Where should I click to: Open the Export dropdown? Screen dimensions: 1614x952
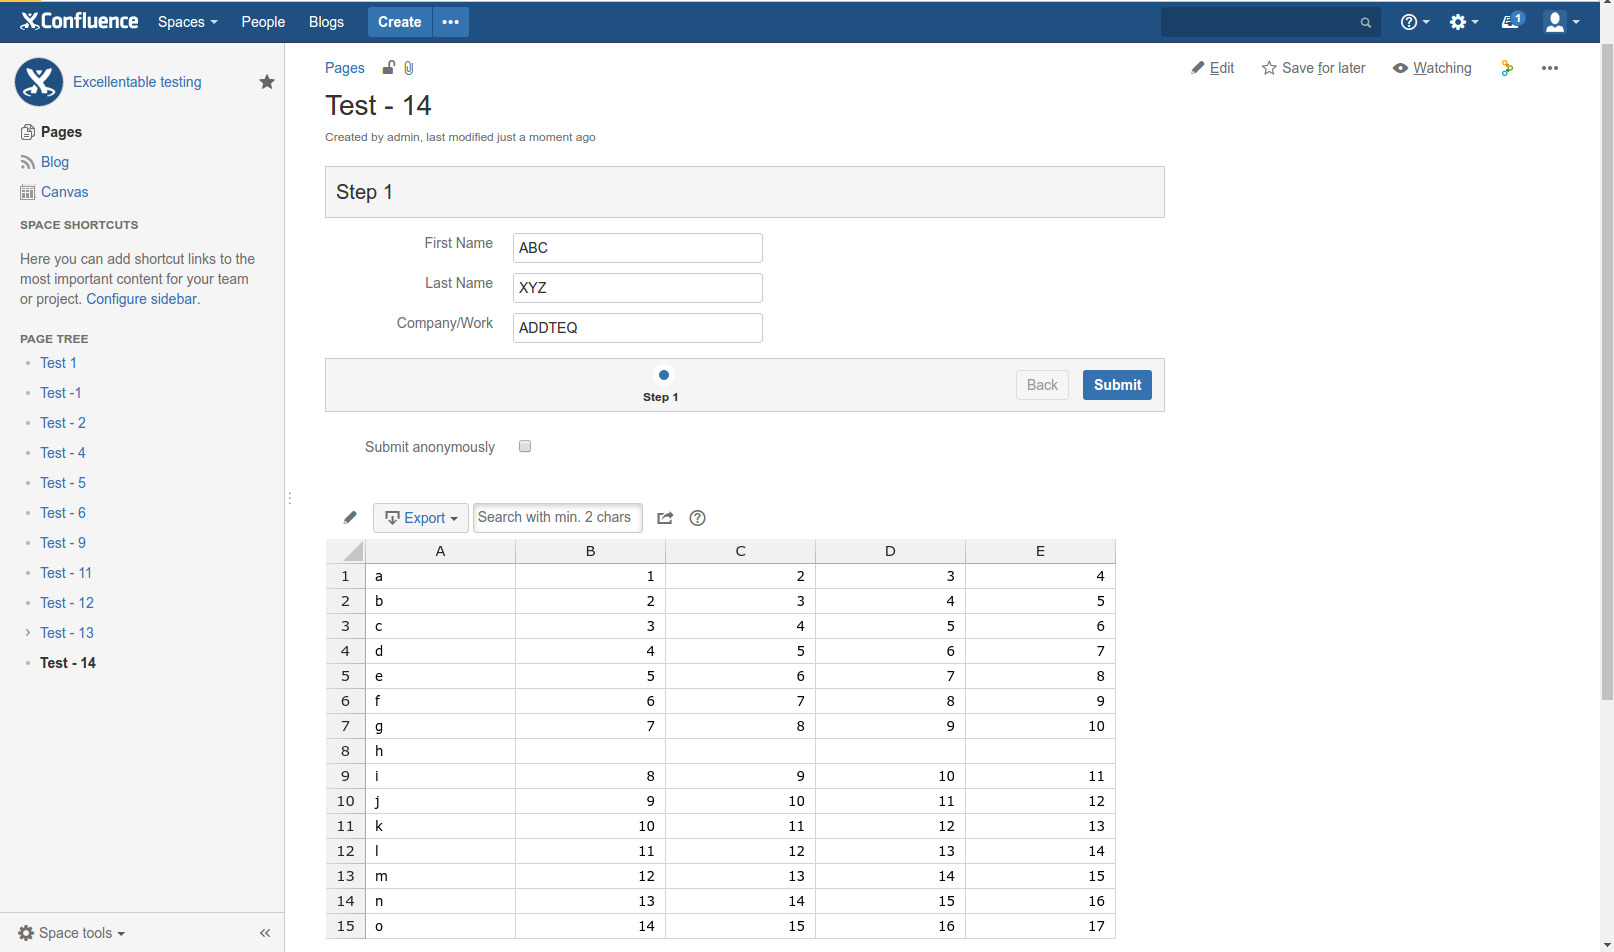[x=420, y=517]
